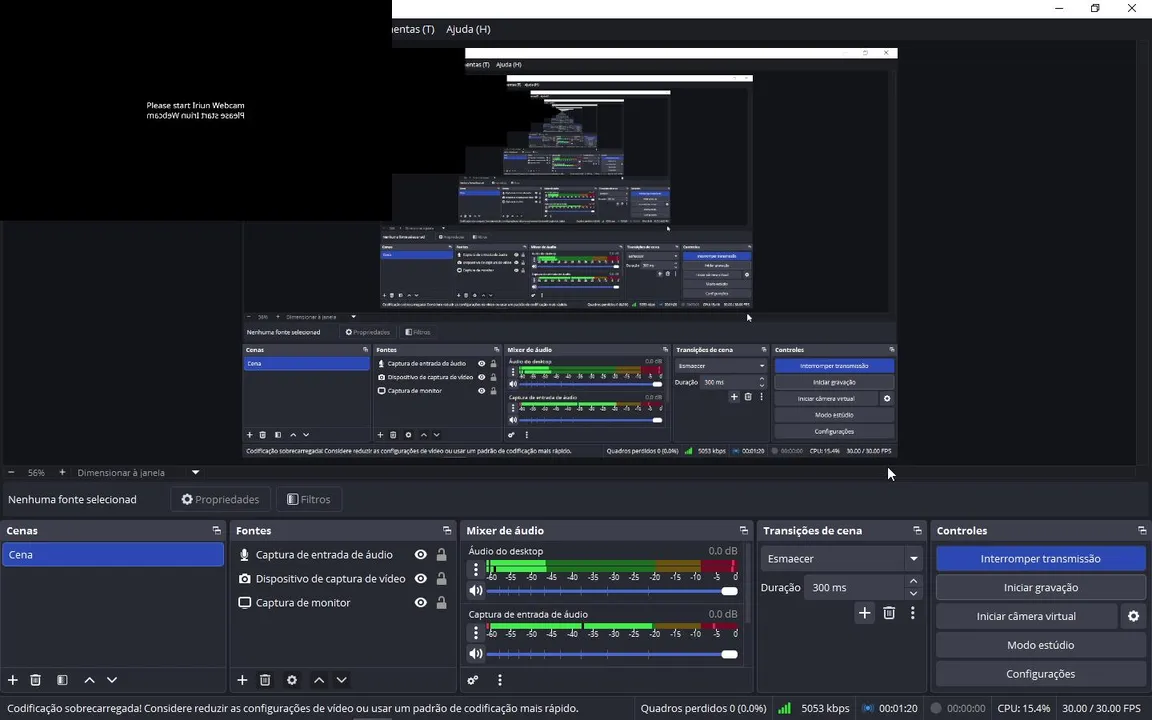Hide Captura de entrada de áudio source
The width and height of the screenshot is (1152, 720).
pos(420,555)
